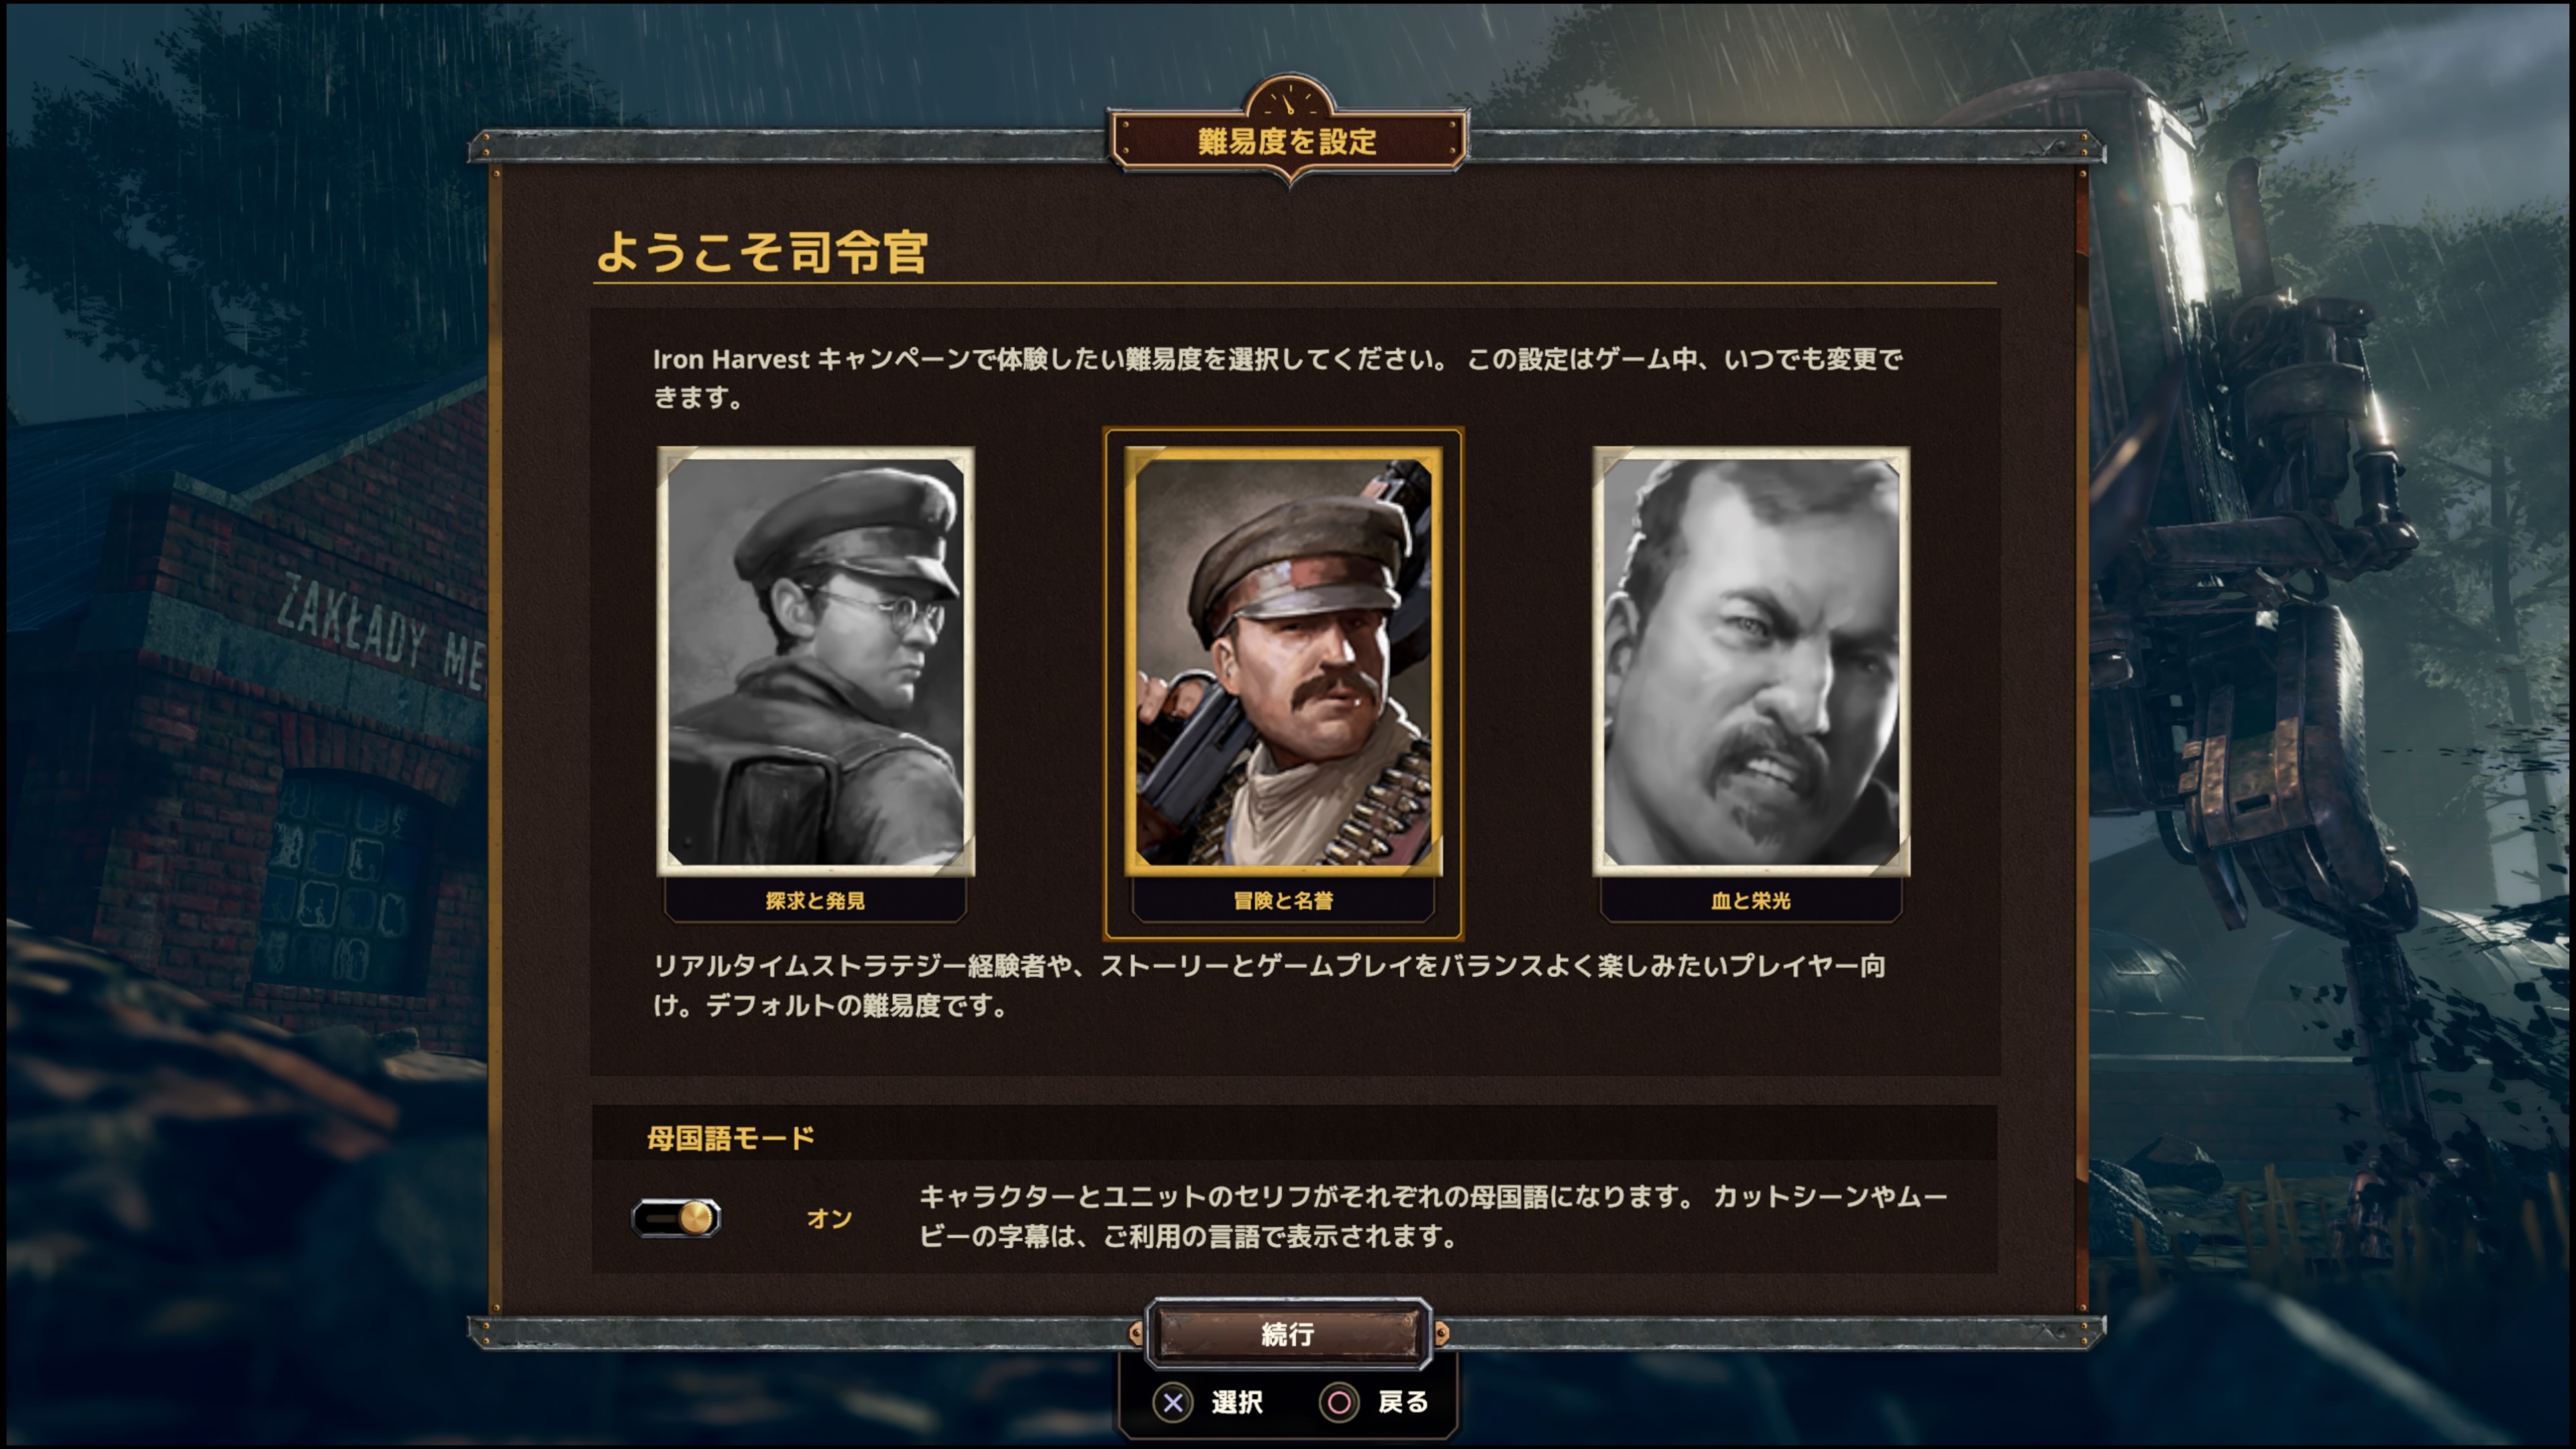Viewport: 2576px width, 1449px height.
Task: Click the 難易度を設定 title banner
Action: pyautogui.click(x=1288, y=141)
